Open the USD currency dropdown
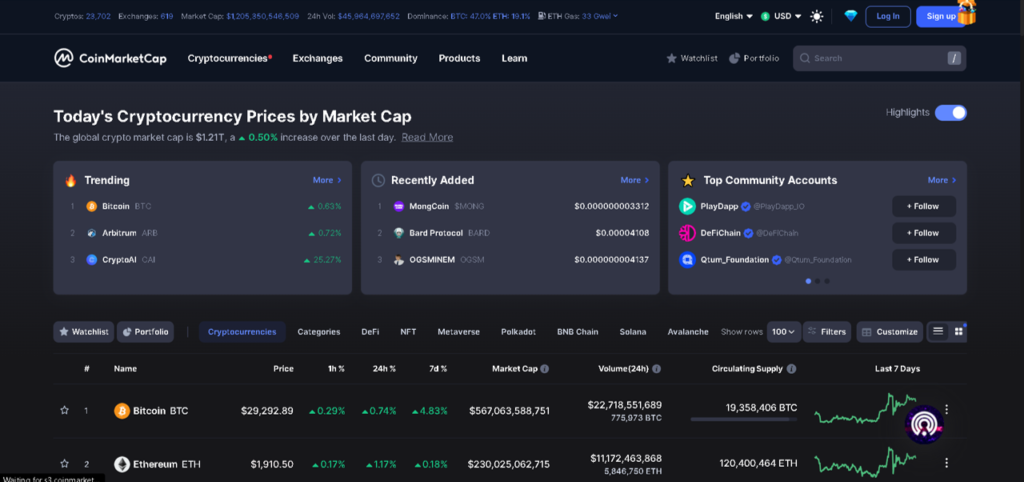The image size is (1024, 482). (x=781, y=16)
